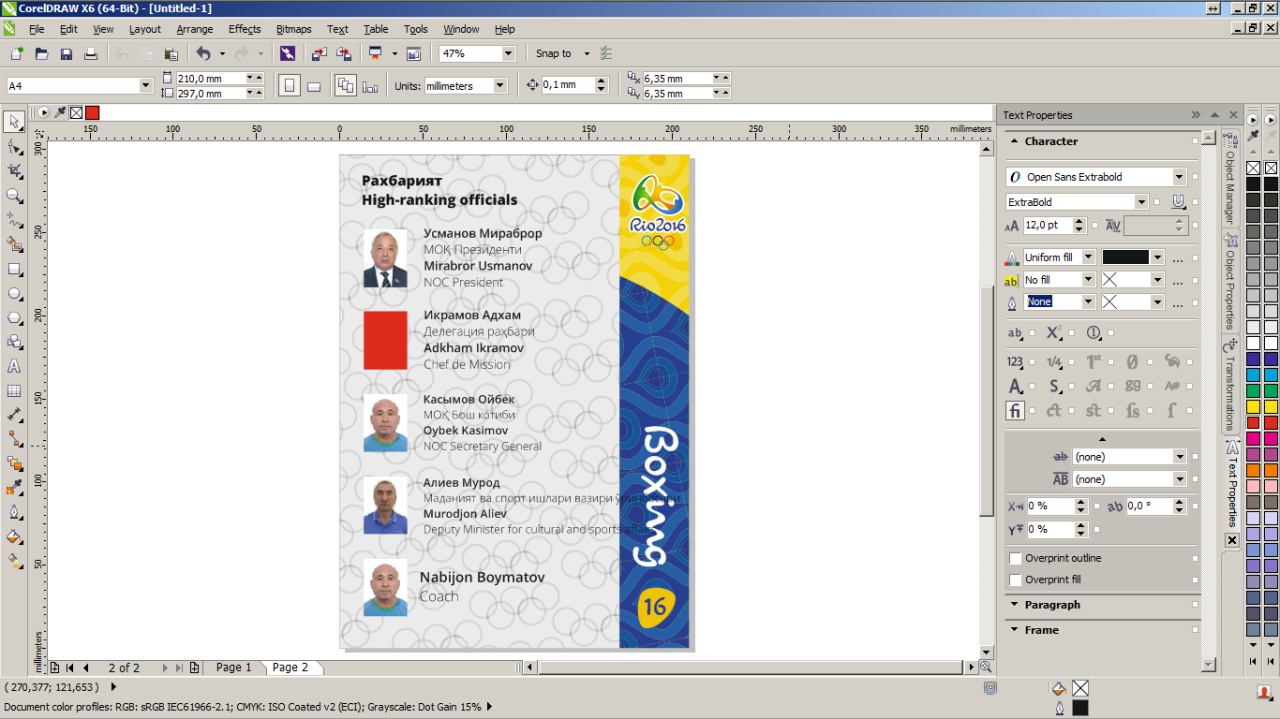This screenshot has width=1280, height=719.
Task: Select the Blend effects tool
Action: coord(14,464)
